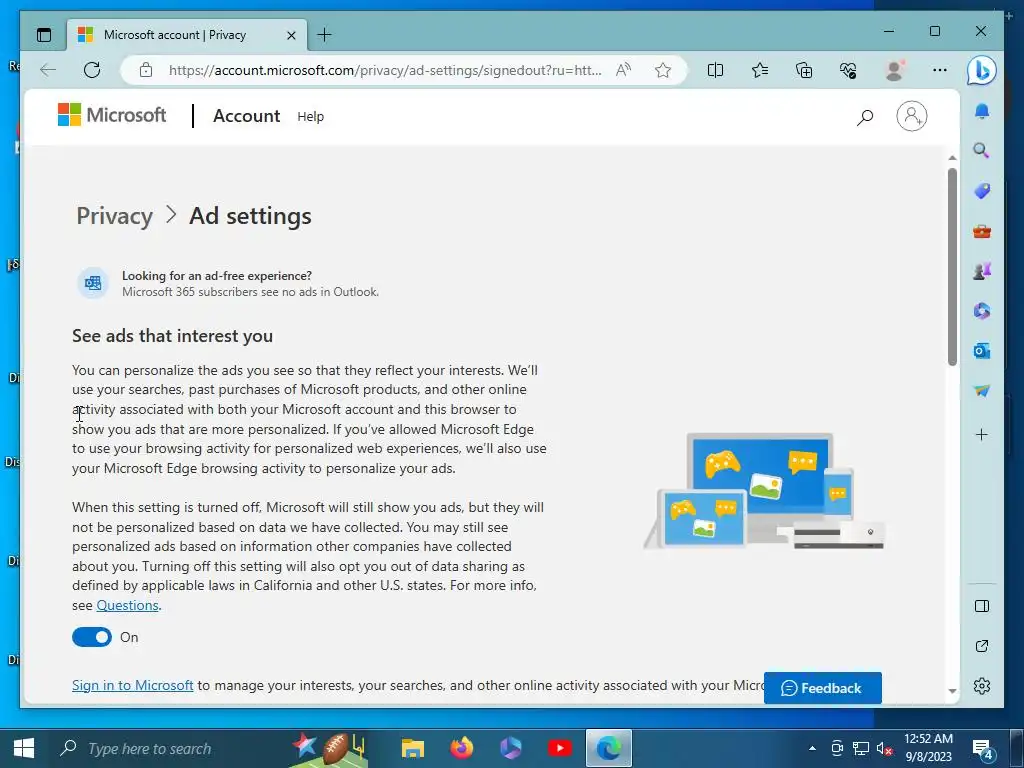Click Microsoft Edge taskbar icon
1024x768 pixels.
coord(609,748)
